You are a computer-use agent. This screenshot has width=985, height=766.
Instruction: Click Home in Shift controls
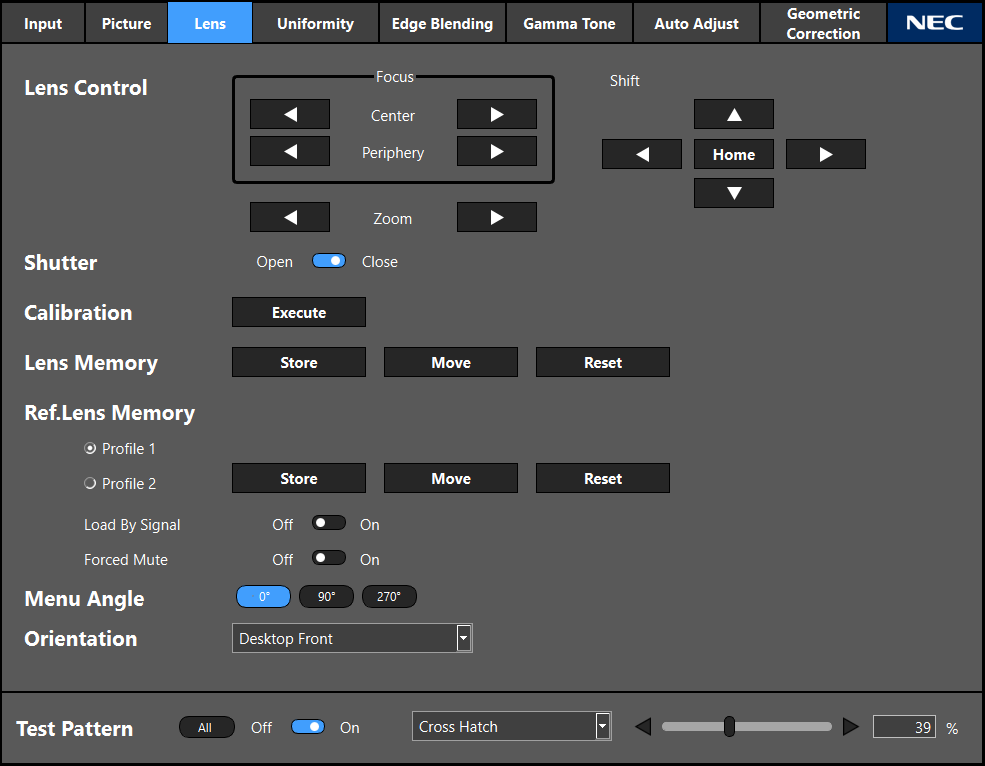tap(734, 155)
